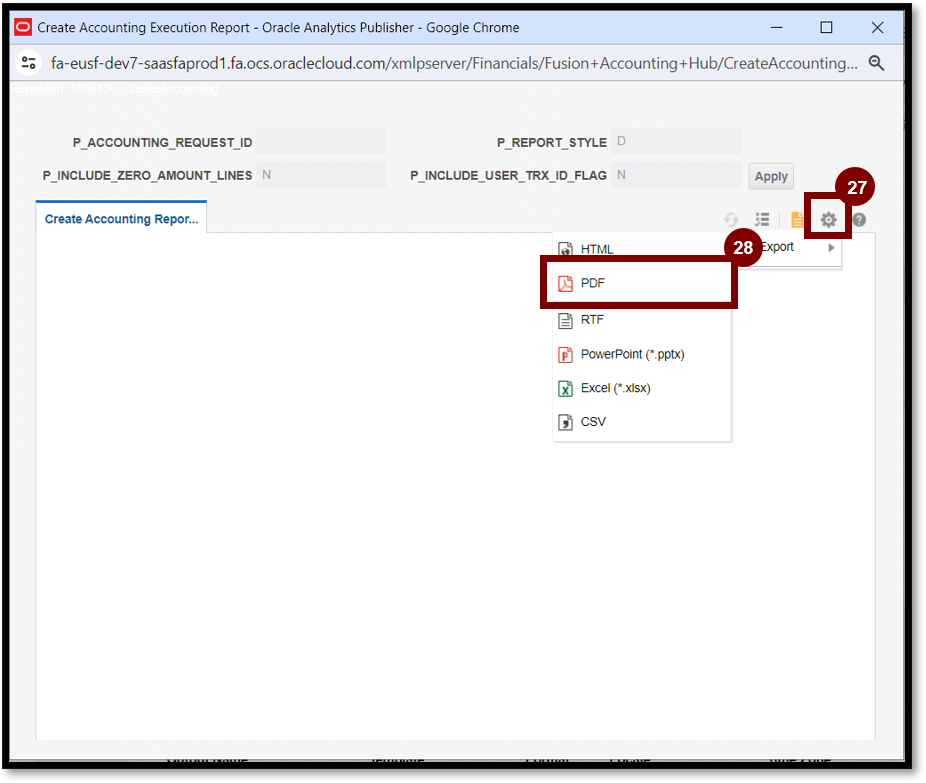The image size is (926, 783).
Task: Select PowerPoint (*.pptx) export option
Action: [x=631, y=354]
